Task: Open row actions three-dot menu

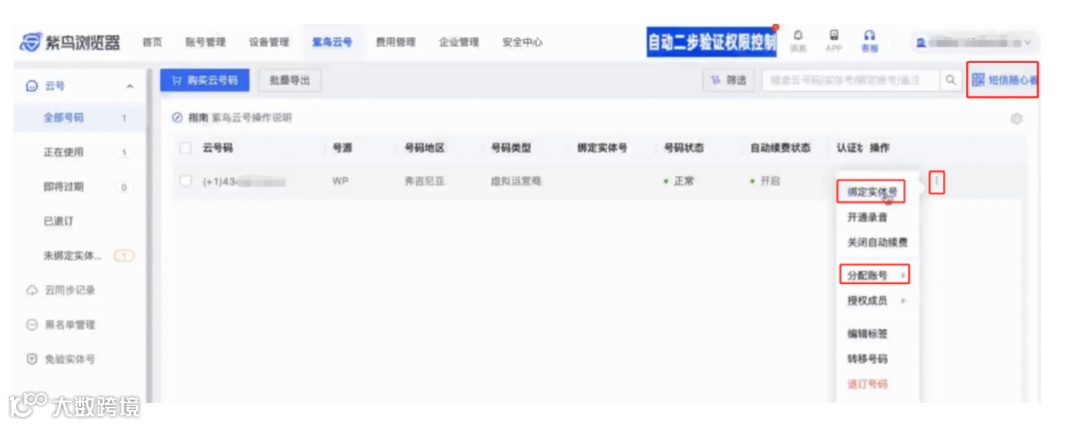Action: [937, 182]
